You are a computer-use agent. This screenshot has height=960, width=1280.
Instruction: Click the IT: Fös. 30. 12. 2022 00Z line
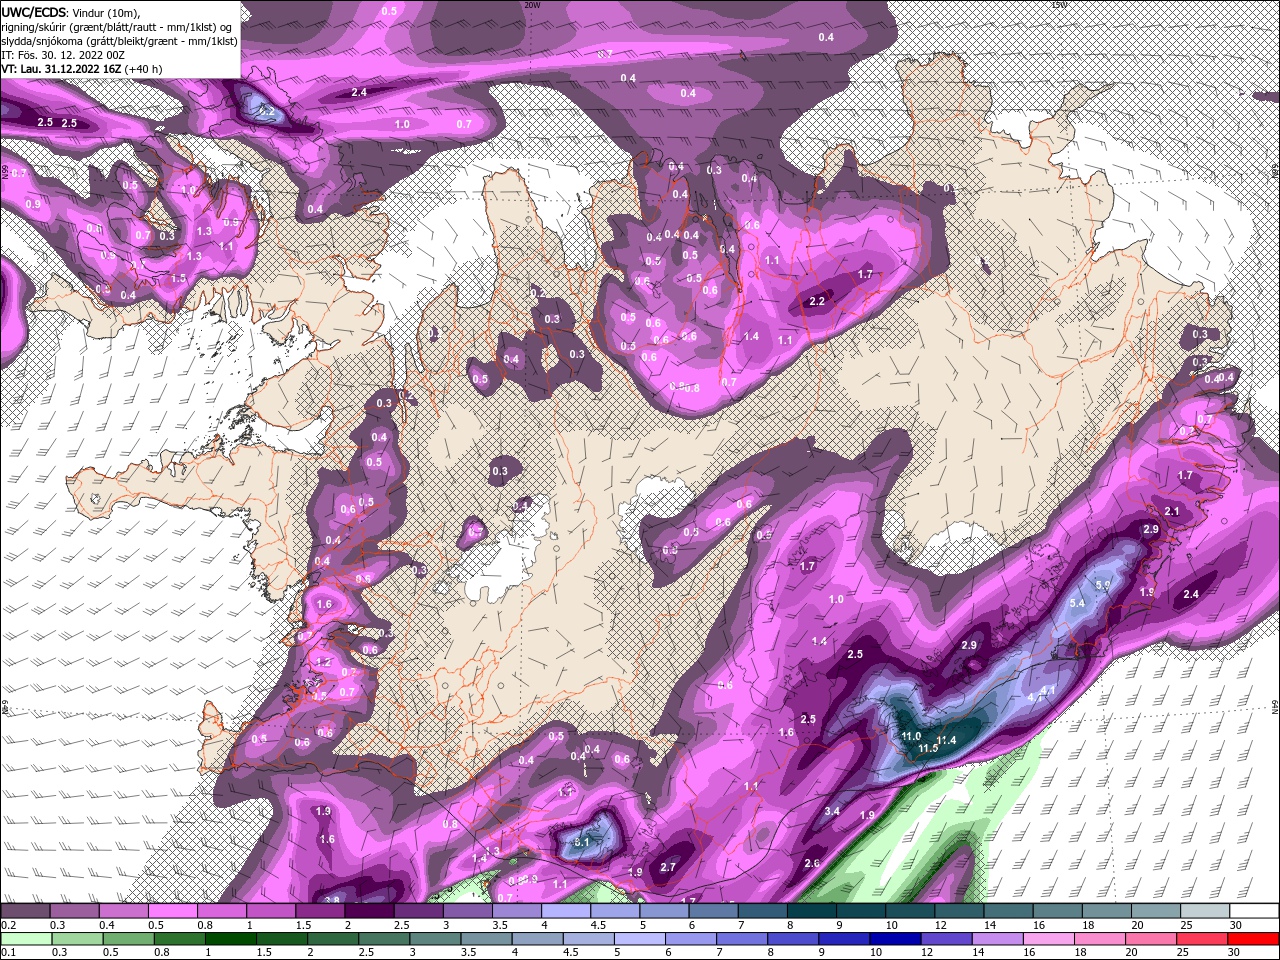[65, 55]
